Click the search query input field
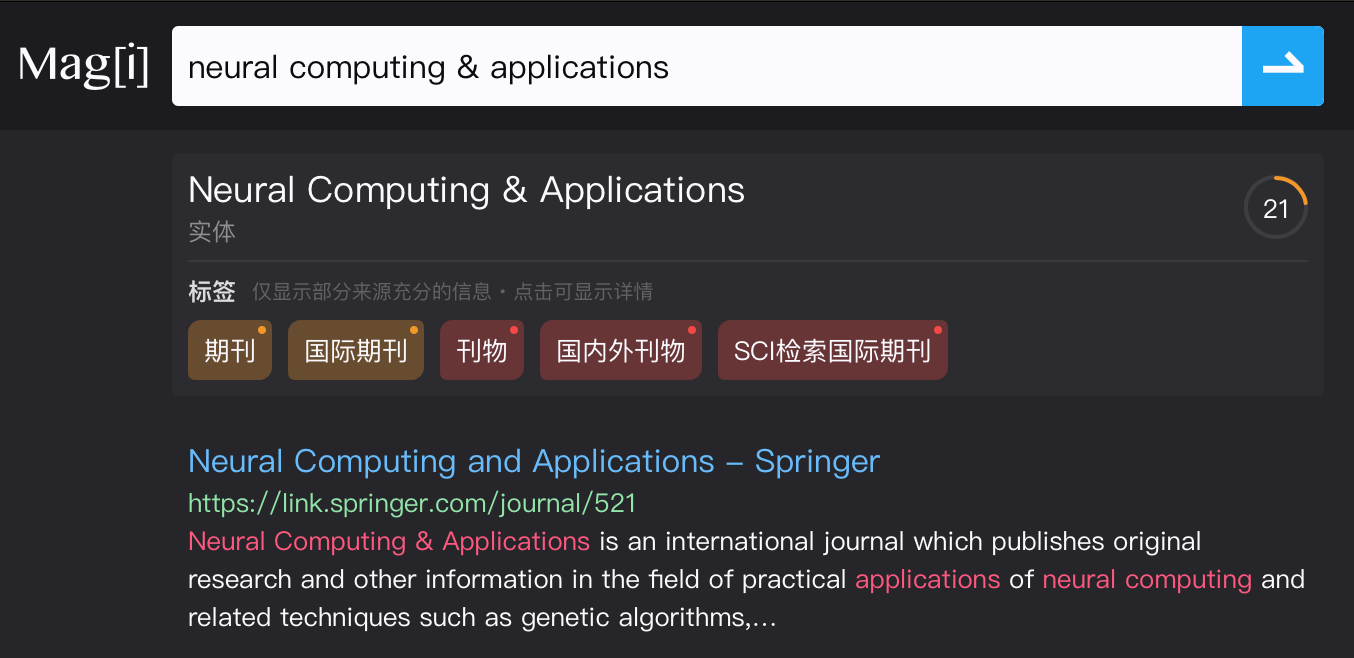1354x658 pixels. [707, 66]
